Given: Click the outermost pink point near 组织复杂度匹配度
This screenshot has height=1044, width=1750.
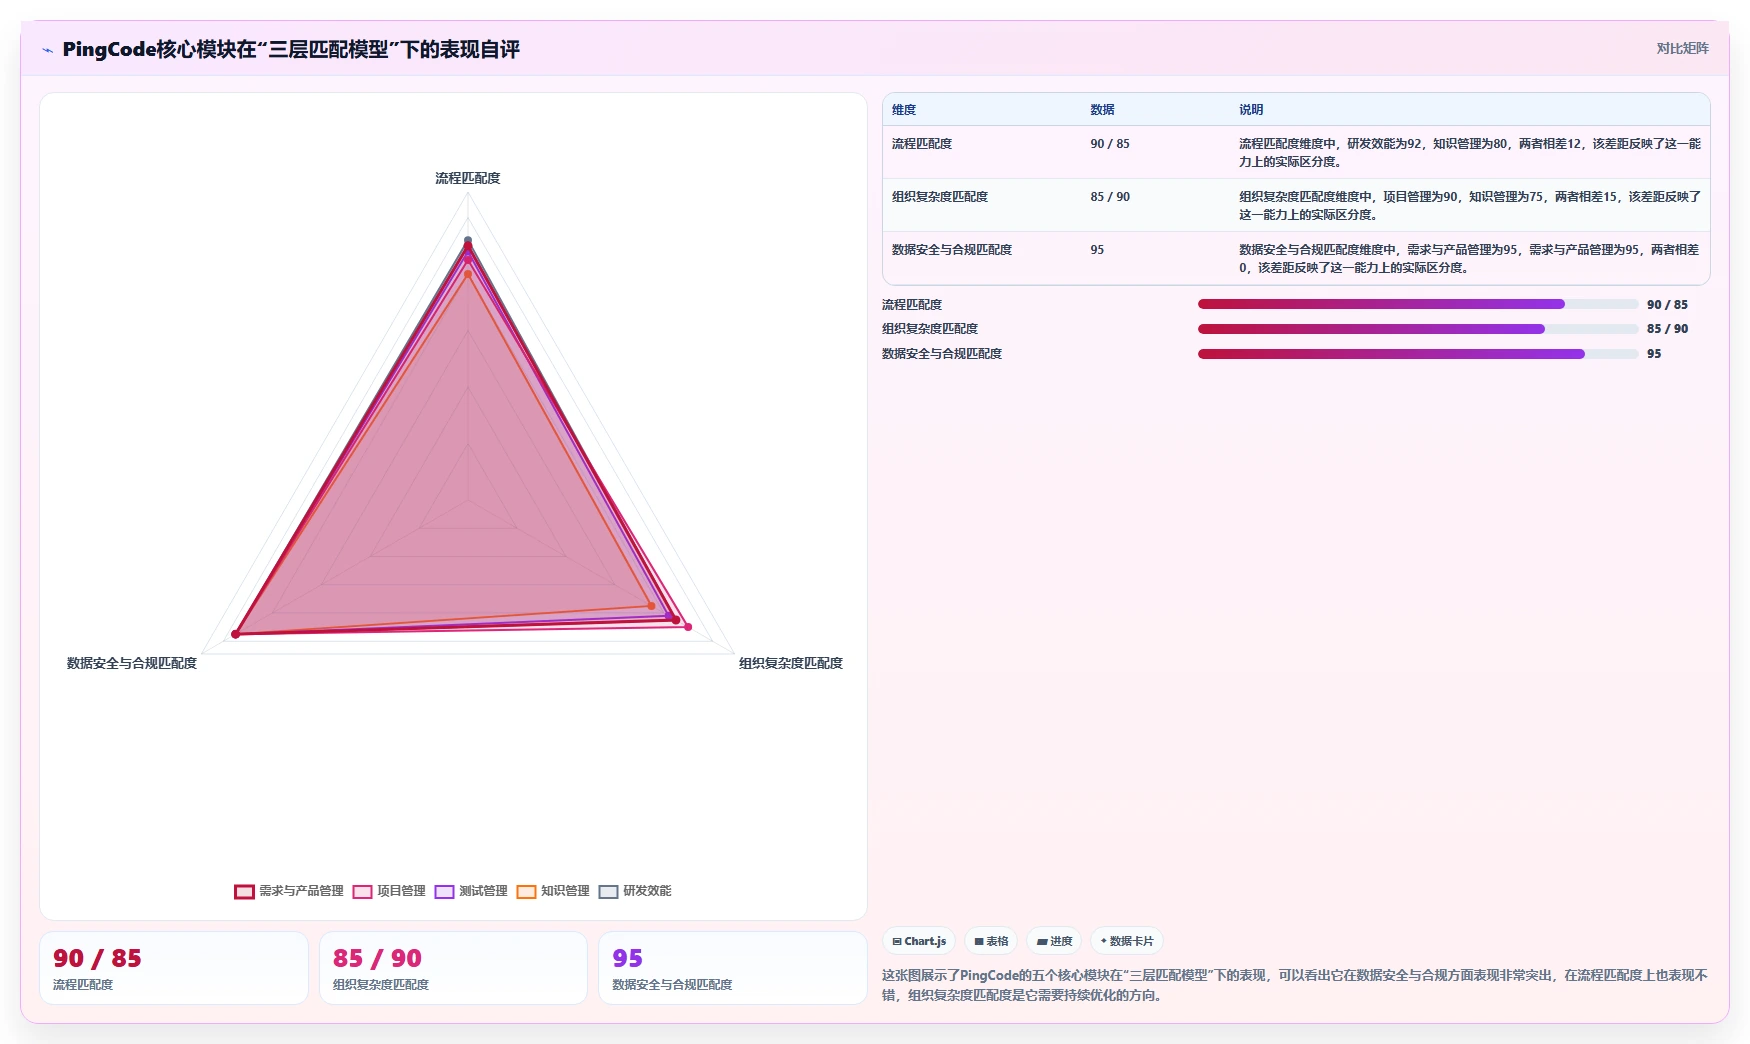Looking at the screenshot, I should [688, 627].
